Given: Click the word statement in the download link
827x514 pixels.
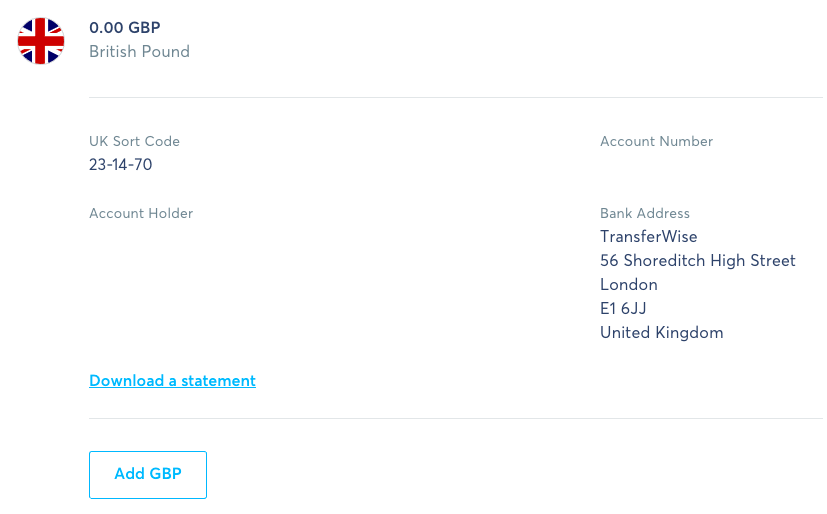Looking at the screenshot, I should [218, 381].
